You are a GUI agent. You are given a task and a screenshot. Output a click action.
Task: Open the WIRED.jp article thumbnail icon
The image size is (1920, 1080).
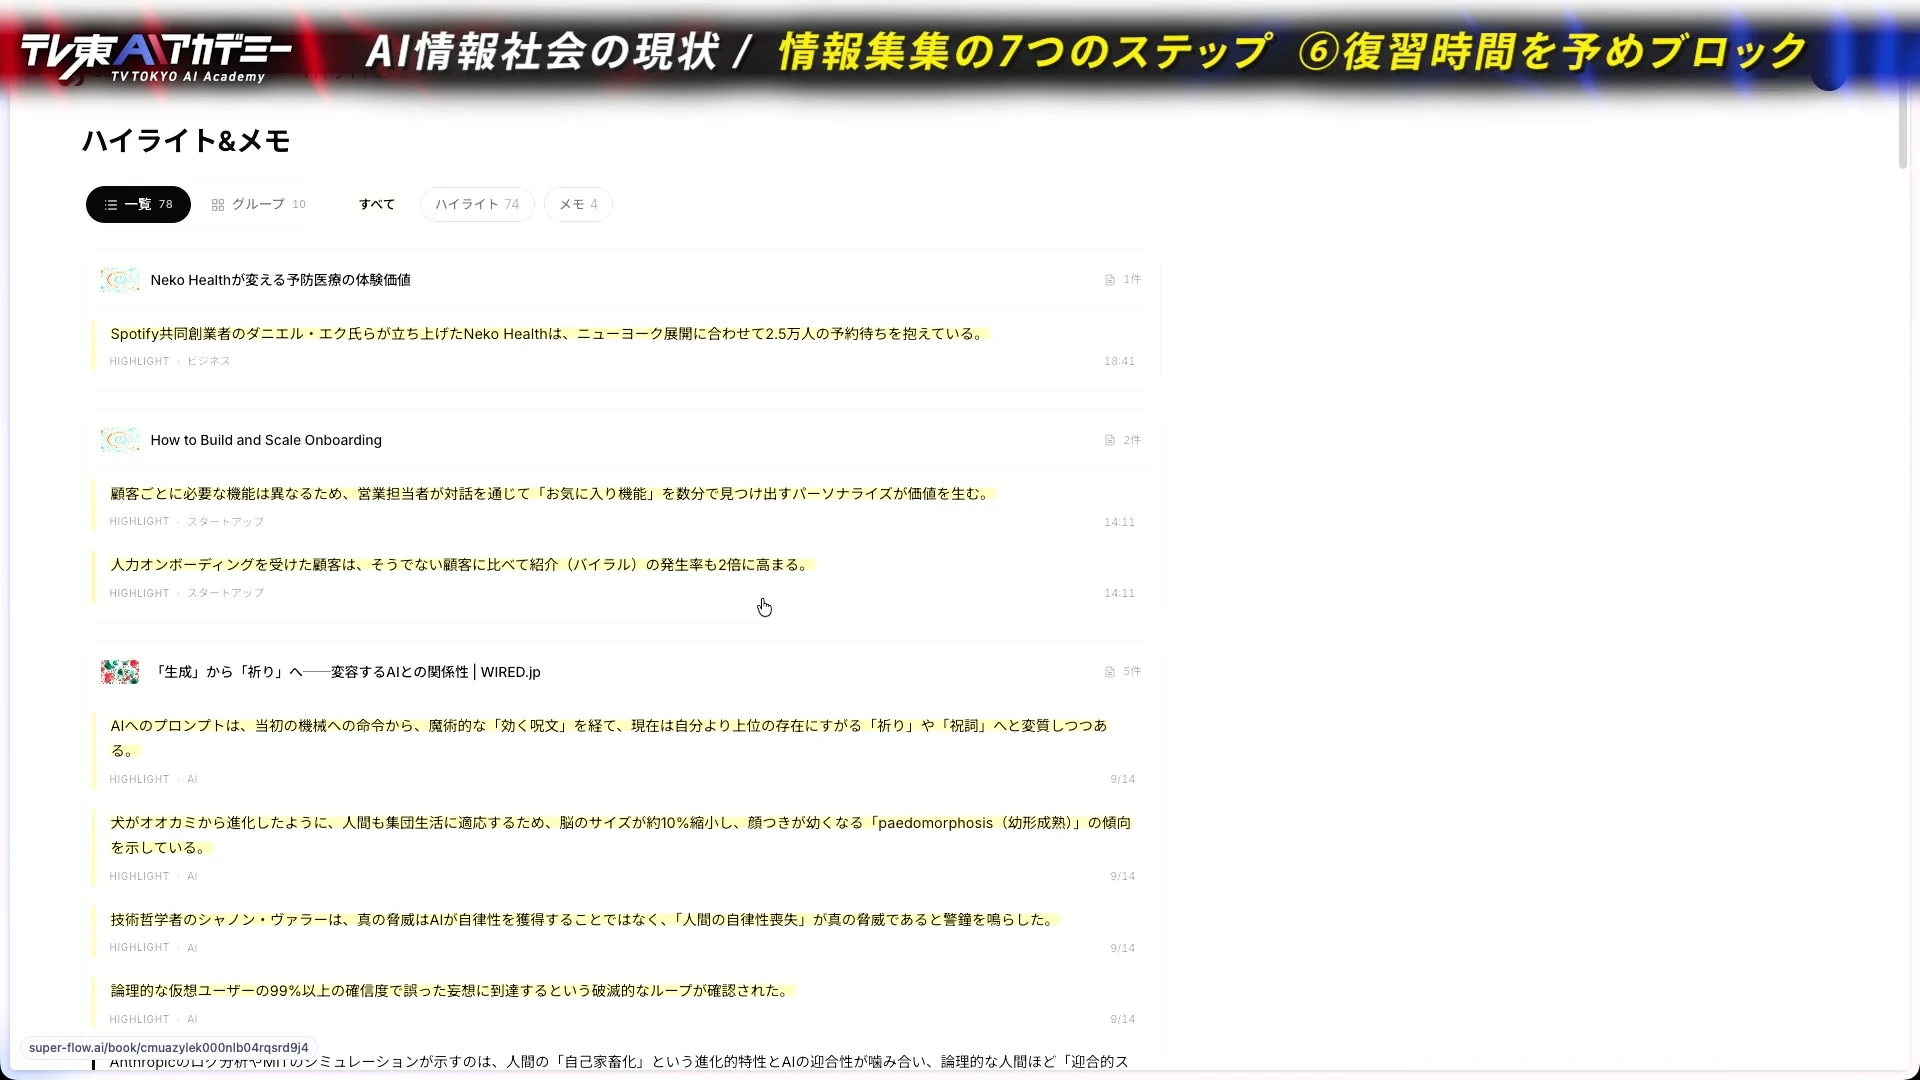120,672
